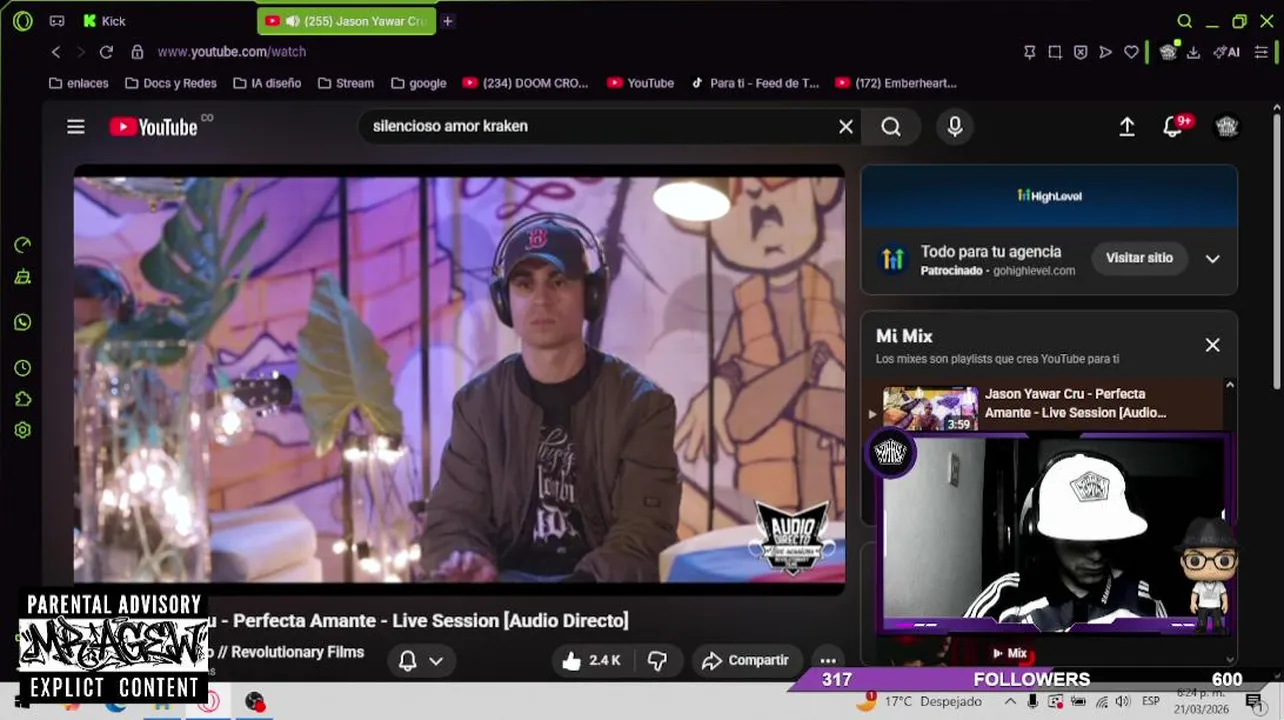
Task: Click the YouTube search magnifier button
Action: coord(891,127)
